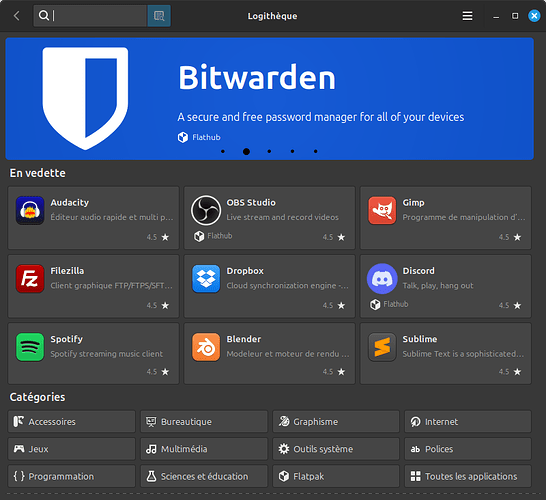Open the Graphisme category
The image size is (546, 500).
(336, 422)
